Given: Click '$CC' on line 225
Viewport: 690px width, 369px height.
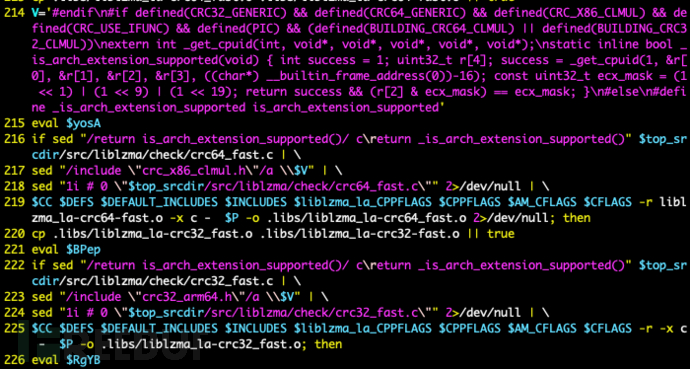Looking at the screenshot, I should (x=42, y=329).
